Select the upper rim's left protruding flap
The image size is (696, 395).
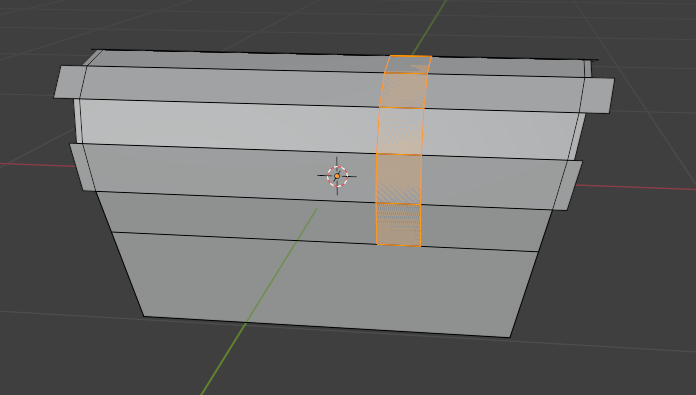pos(70,82)
